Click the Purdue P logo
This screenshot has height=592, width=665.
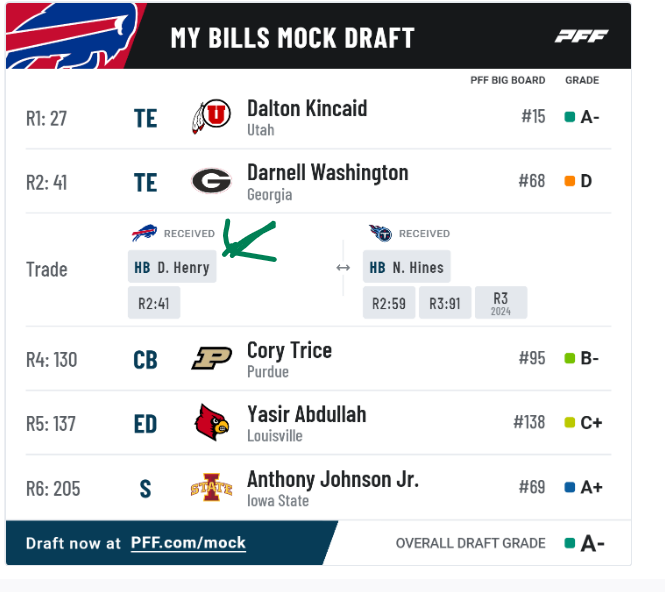pyautogui.click(x=211, y=358)
